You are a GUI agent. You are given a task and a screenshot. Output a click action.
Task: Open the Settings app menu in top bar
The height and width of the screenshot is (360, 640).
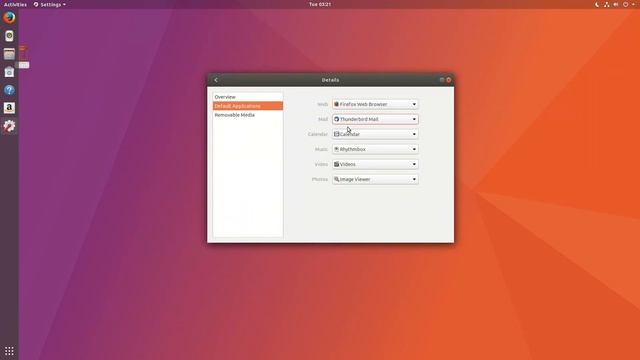49,4
